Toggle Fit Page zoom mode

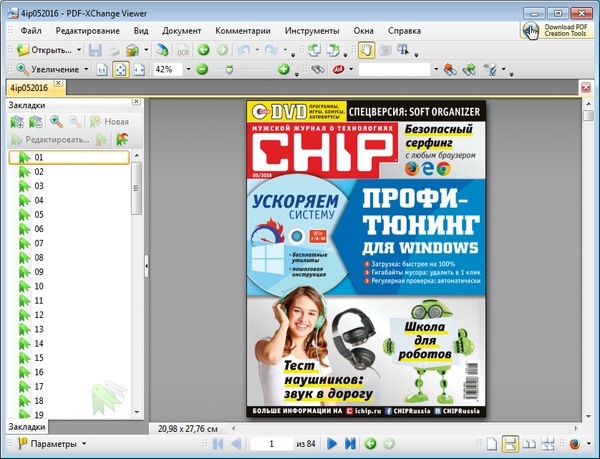121,70
